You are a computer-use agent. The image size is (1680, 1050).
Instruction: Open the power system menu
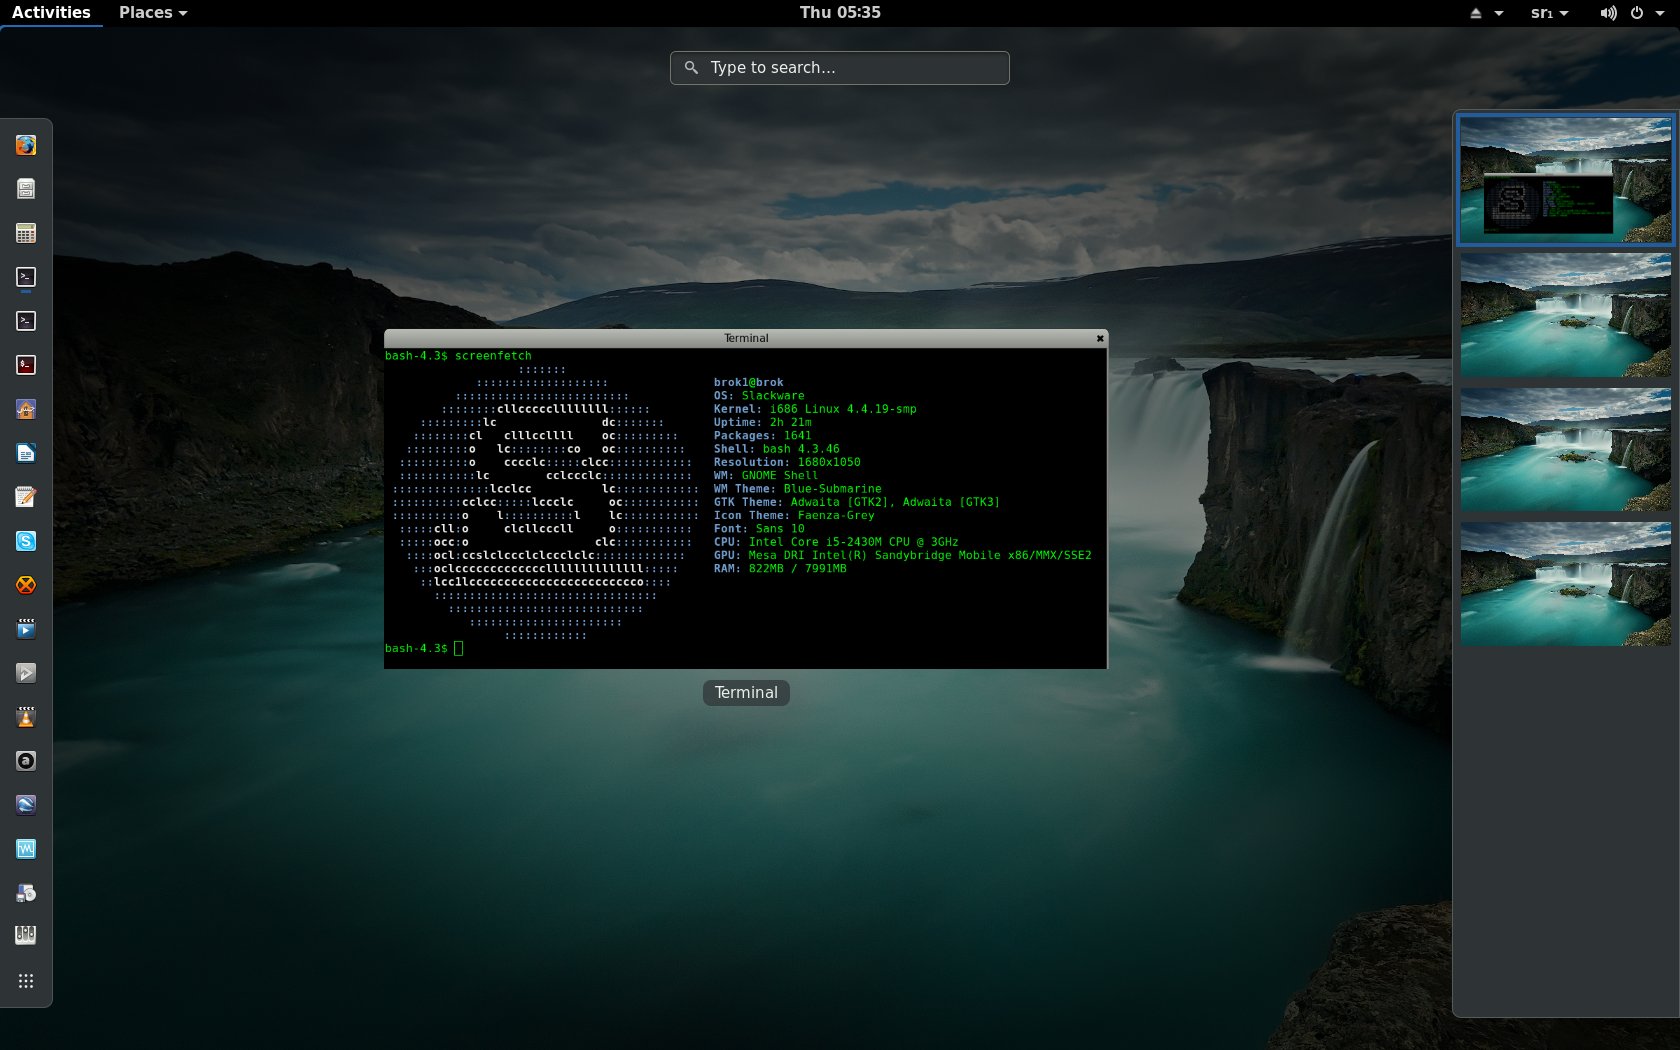click(1637, 13)
